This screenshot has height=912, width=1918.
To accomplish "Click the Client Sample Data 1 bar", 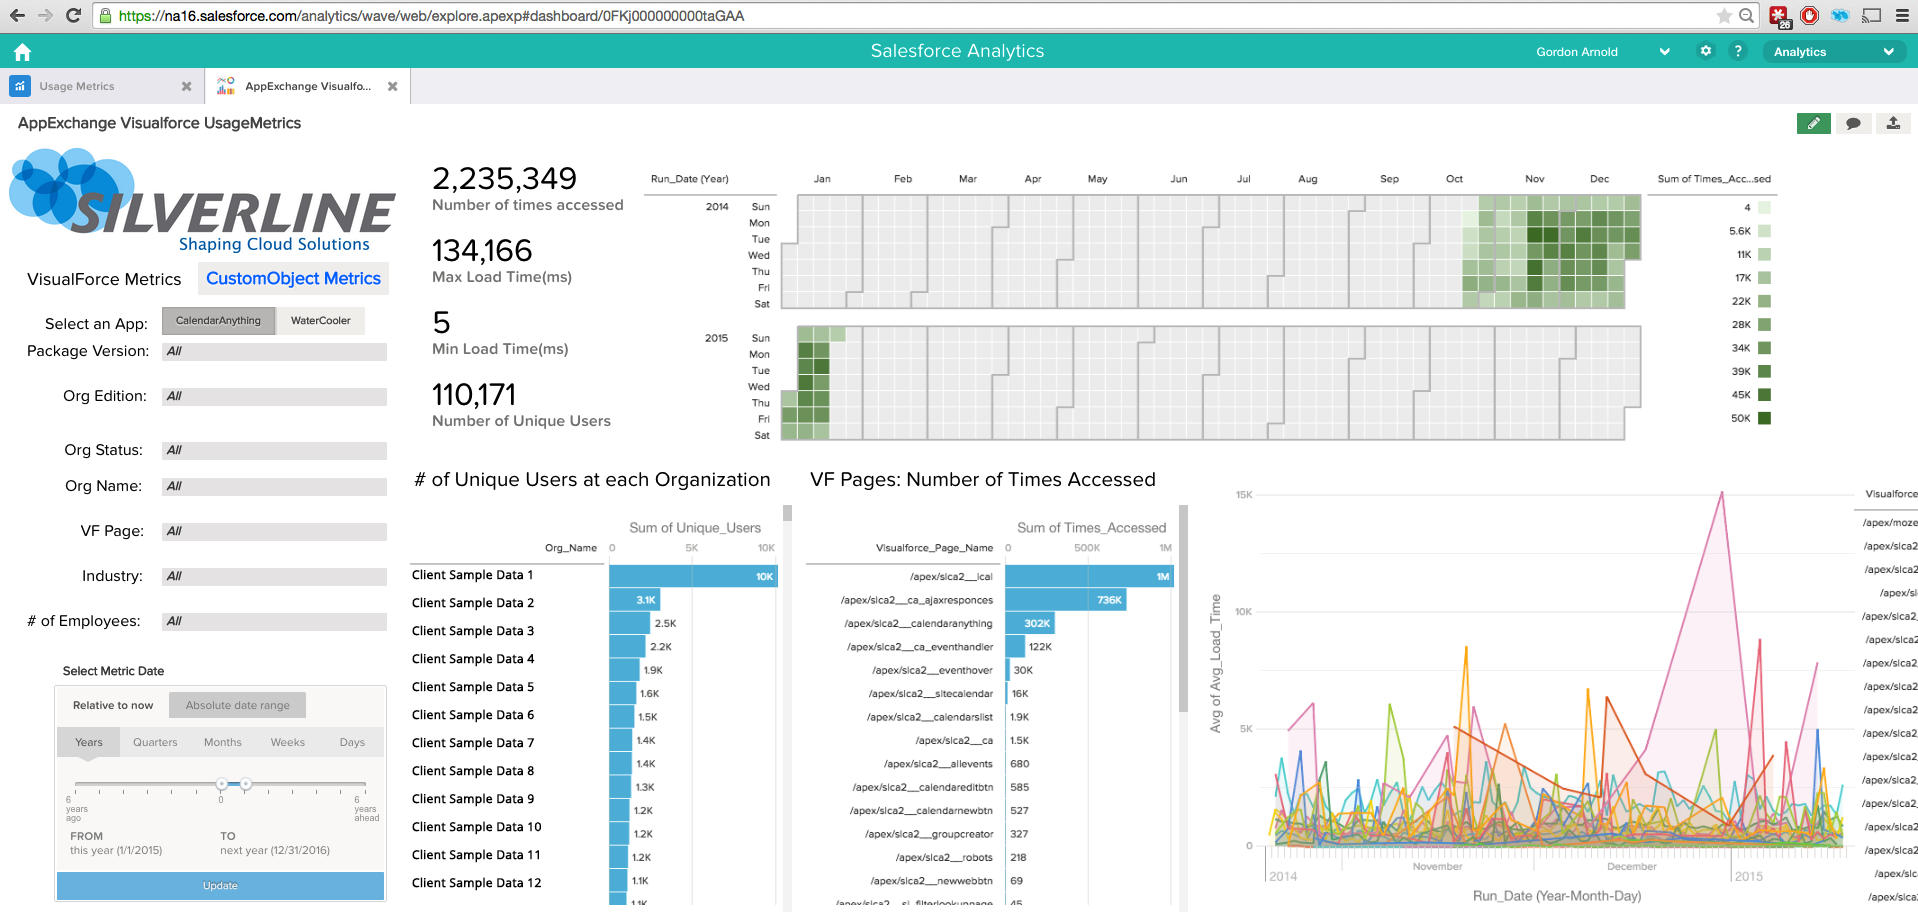I will tap(692, 576).
